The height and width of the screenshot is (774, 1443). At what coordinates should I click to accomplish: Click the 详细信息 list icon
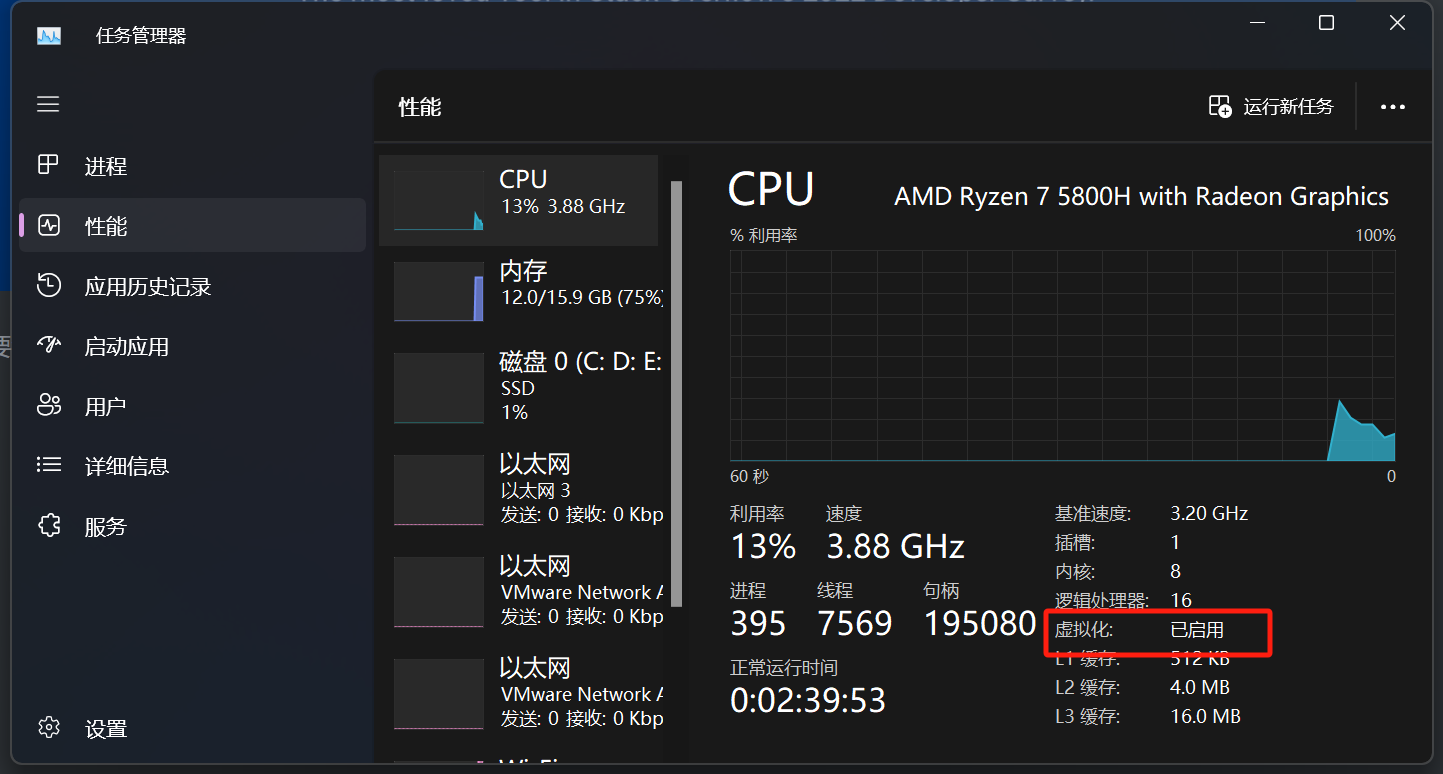point(48,465)
